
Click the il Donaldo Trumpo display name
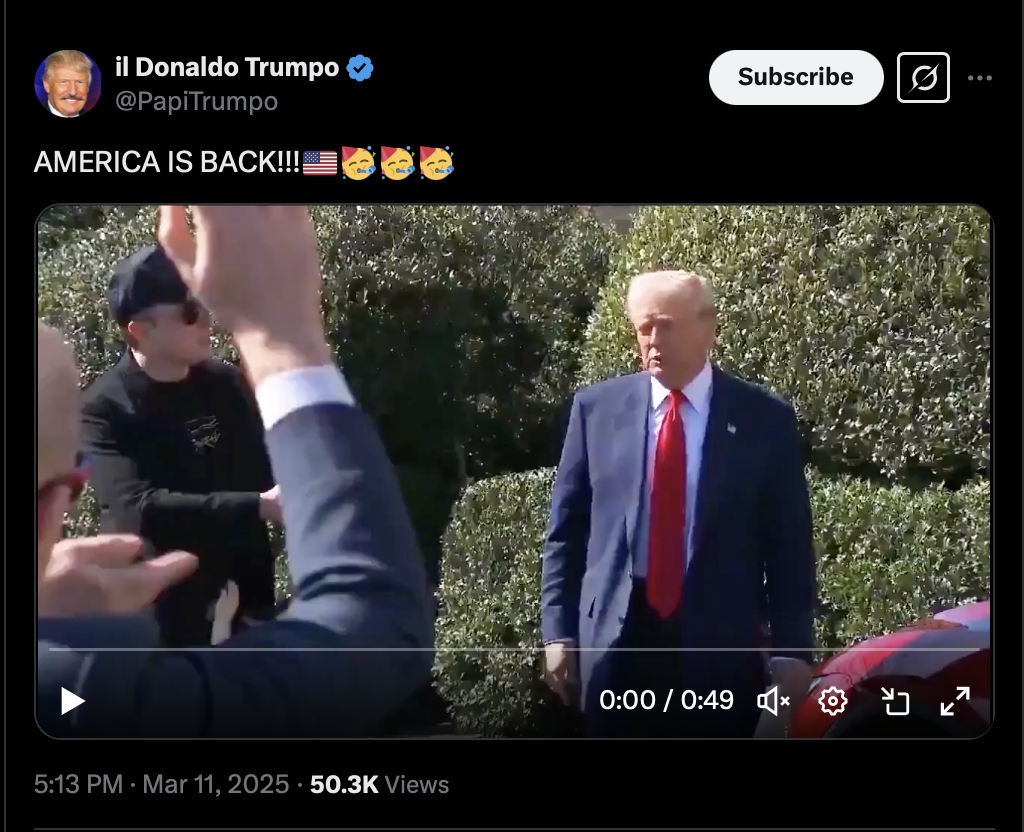coord(227,67)
